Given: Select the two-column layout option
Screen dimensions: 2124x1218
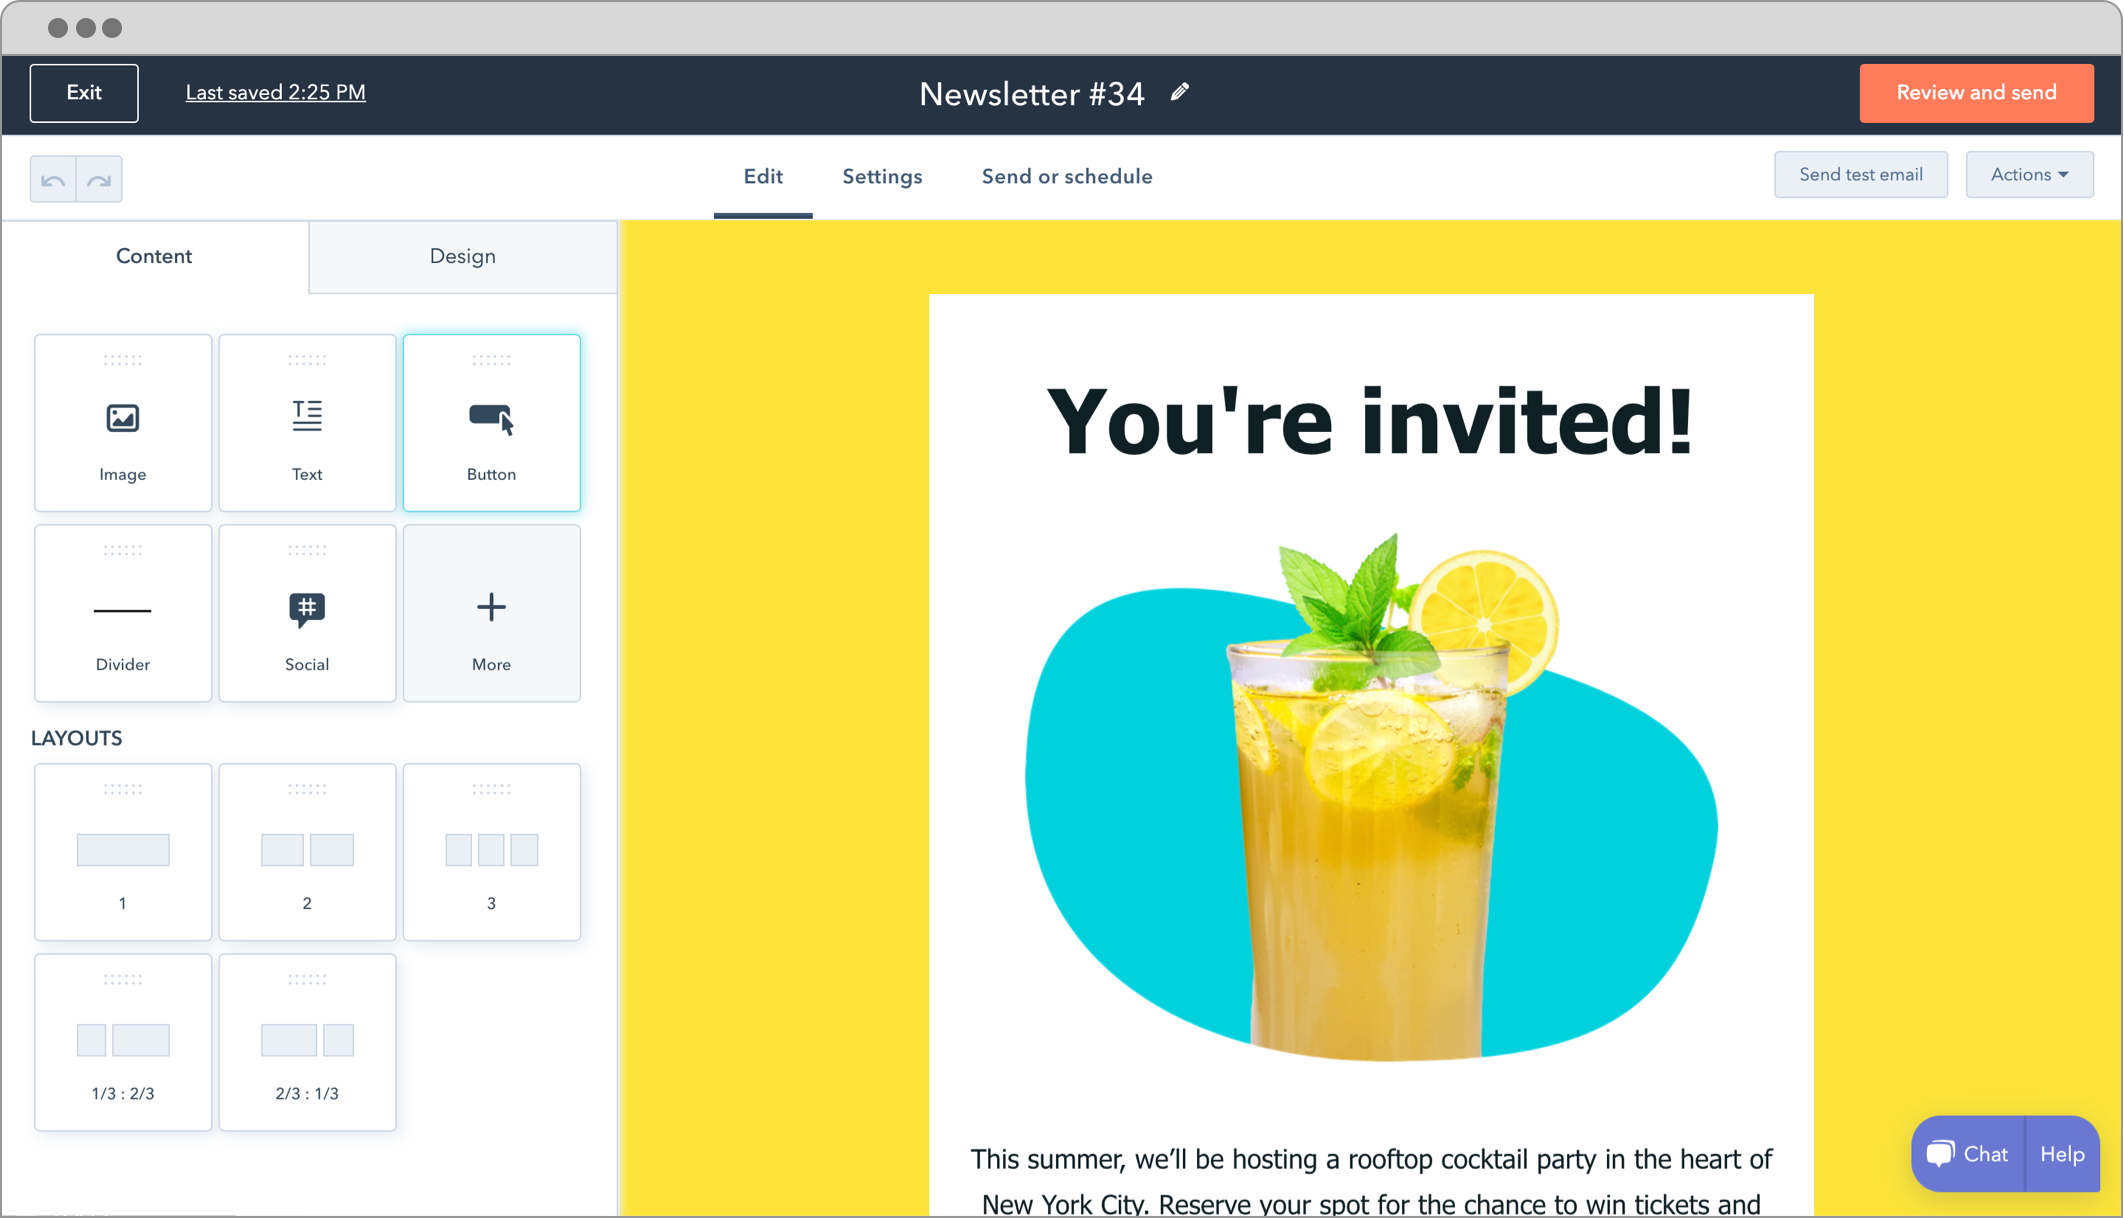Looking at the screenshot, I should (306, 847).
